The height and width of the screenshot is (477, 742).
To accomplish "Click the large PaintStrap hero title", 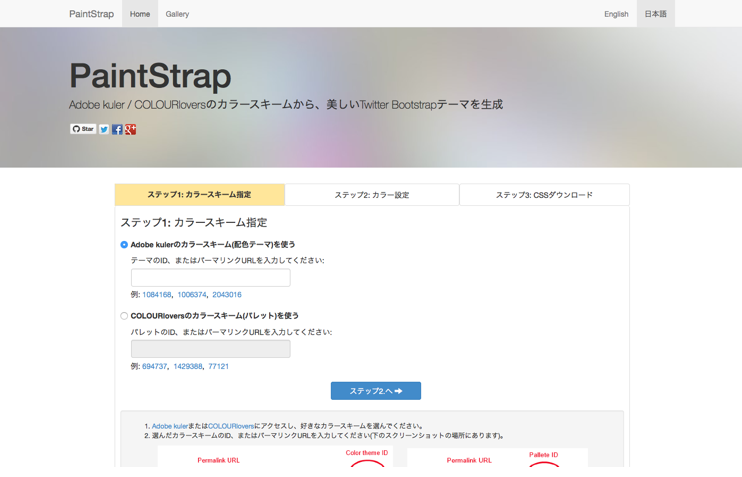I will (x=150, y=76).
